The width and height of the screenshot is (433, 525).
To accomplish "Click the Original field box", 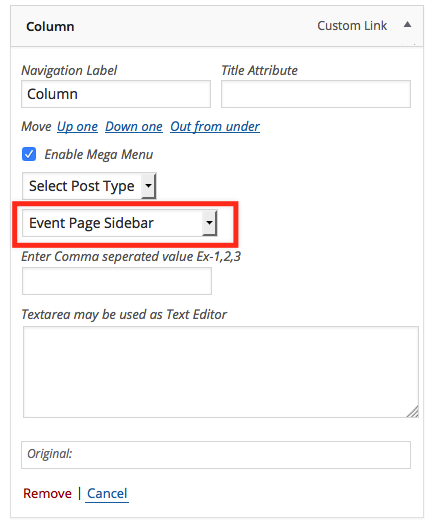I will tap(216, 455).
